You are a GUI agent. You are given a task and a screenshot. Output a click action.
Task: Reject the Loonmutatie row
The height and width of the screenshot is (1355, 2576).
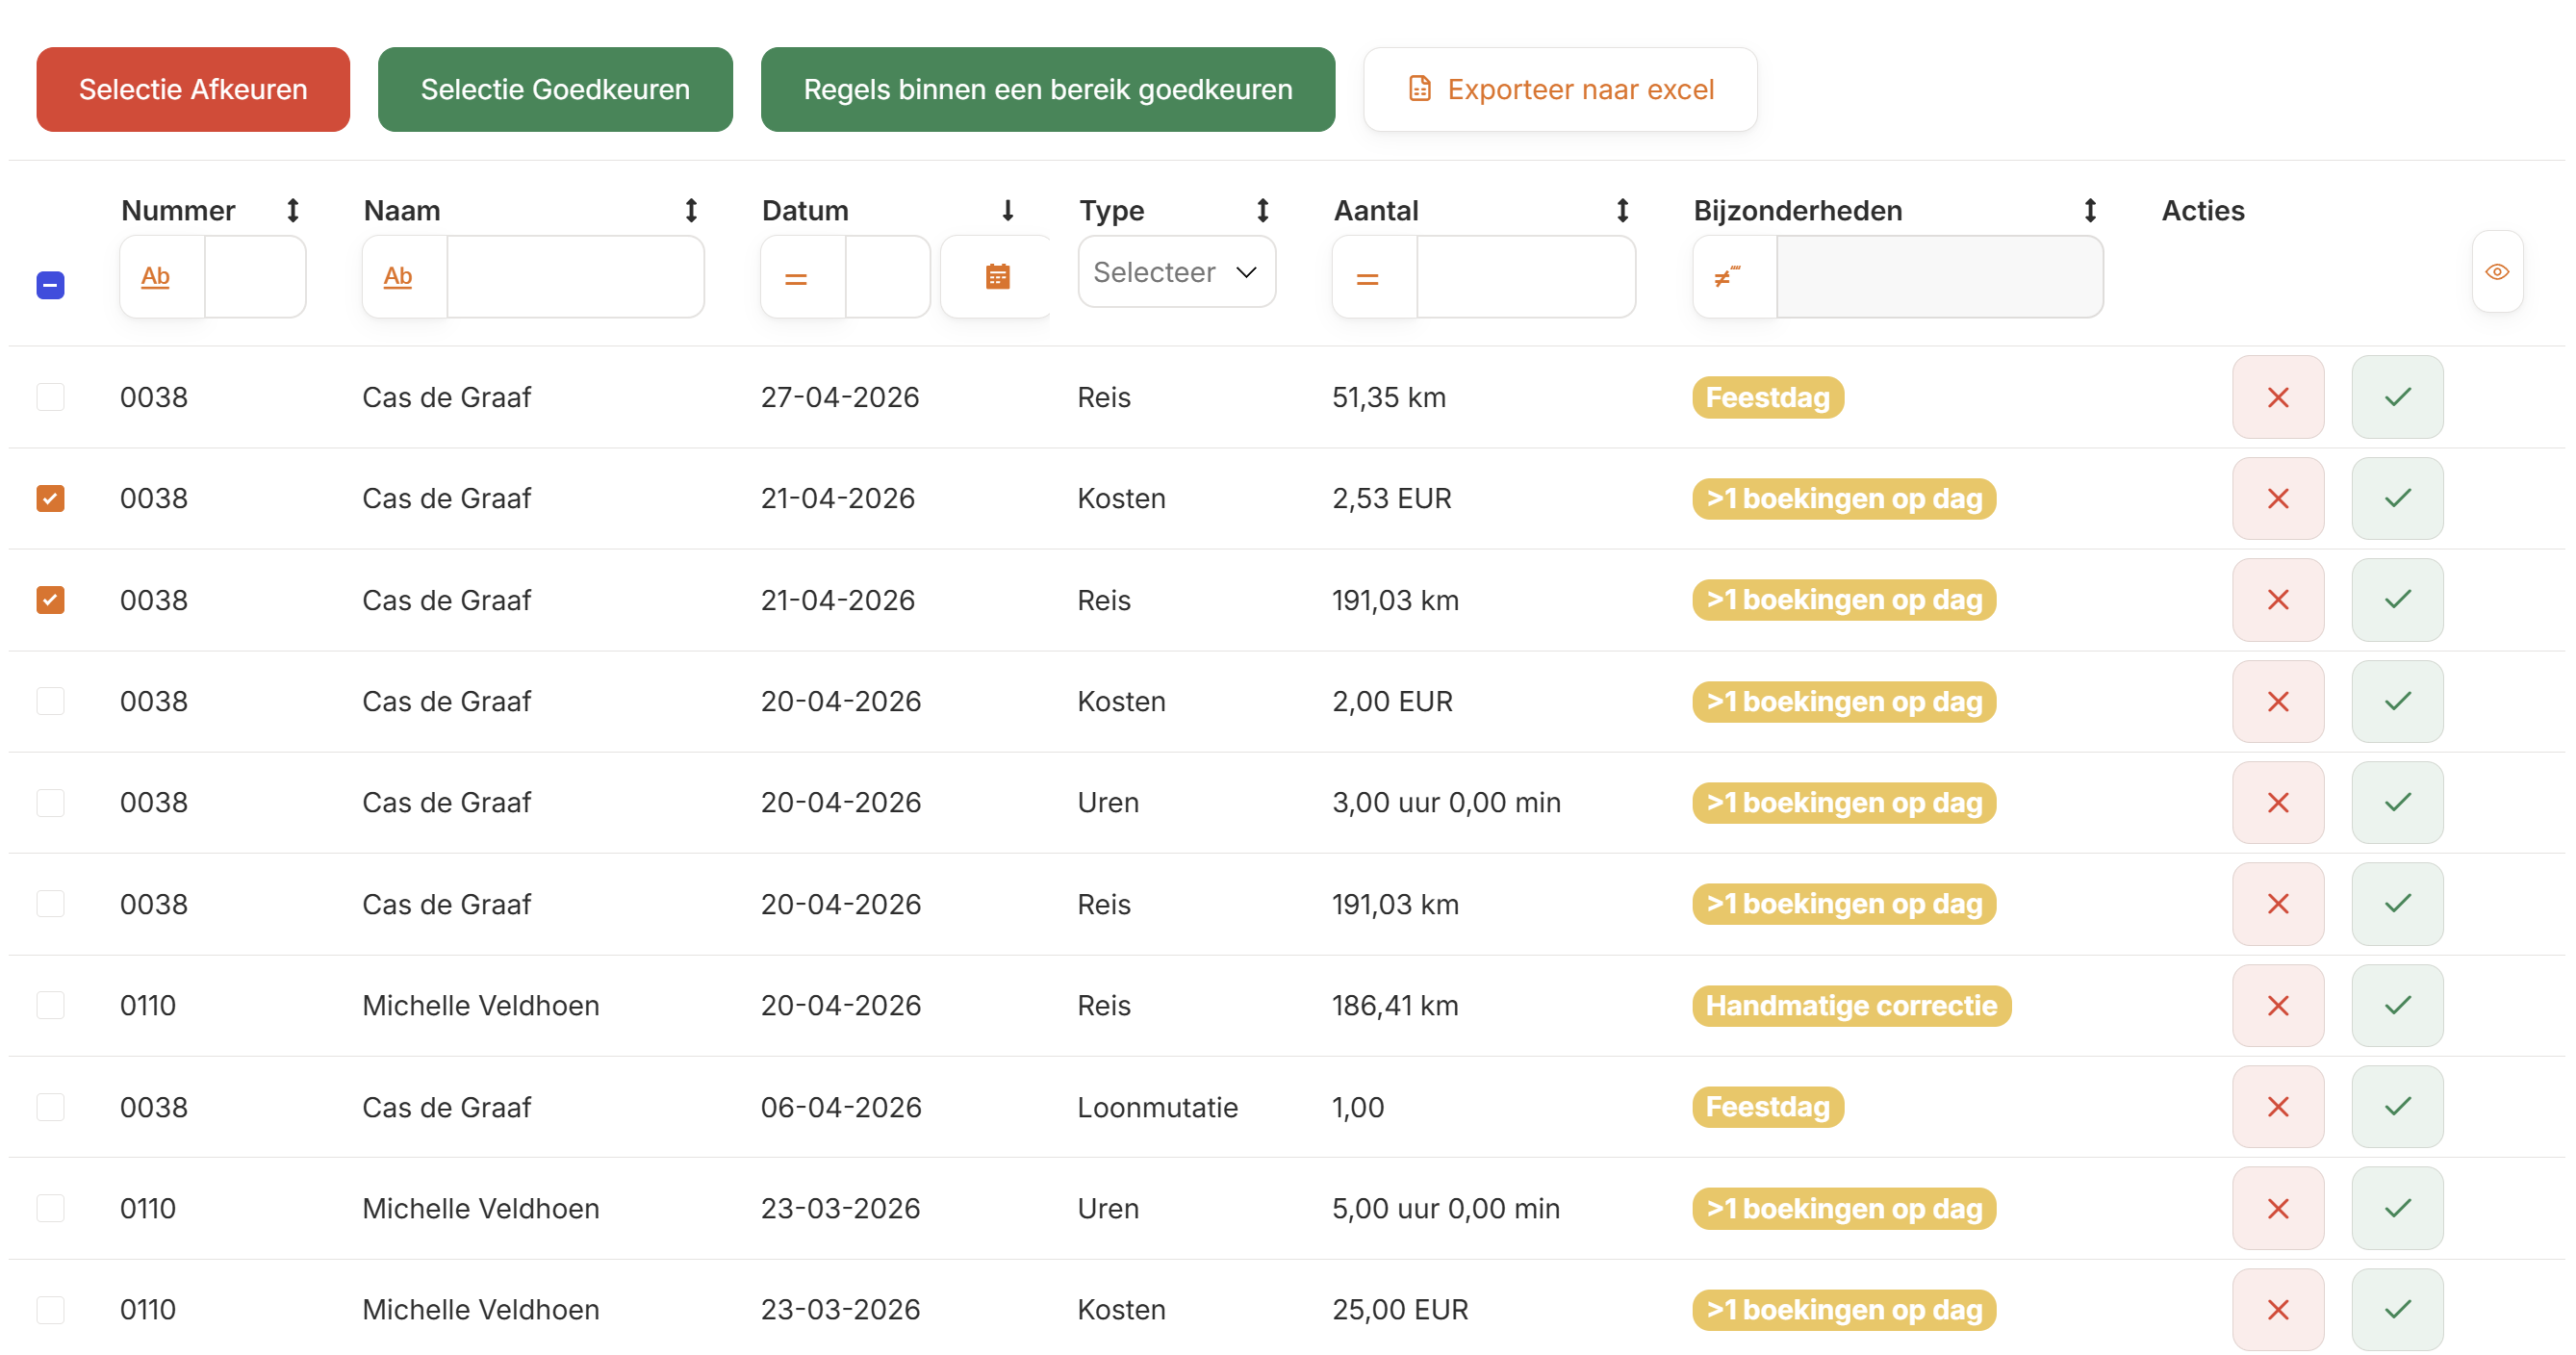click(x=2277, y=1107)
